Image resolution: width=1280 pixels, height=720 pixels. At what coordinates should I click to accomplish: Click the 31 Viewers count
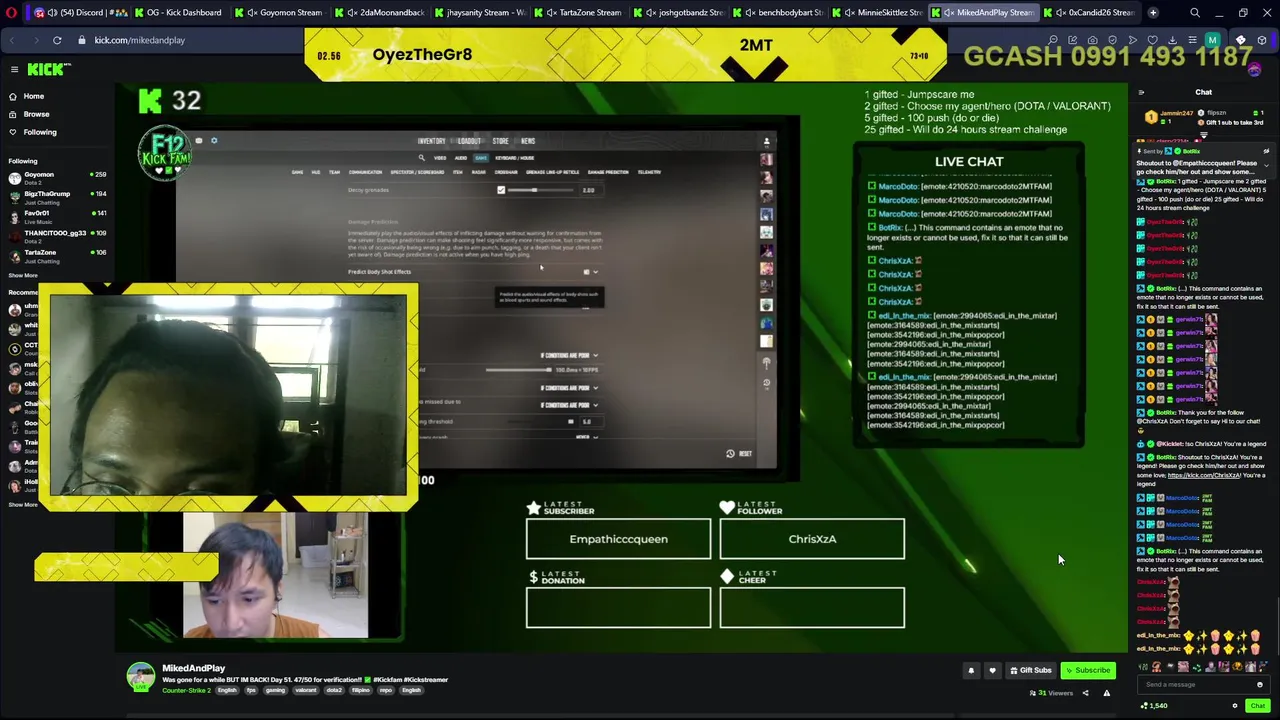coord(1050,693)
